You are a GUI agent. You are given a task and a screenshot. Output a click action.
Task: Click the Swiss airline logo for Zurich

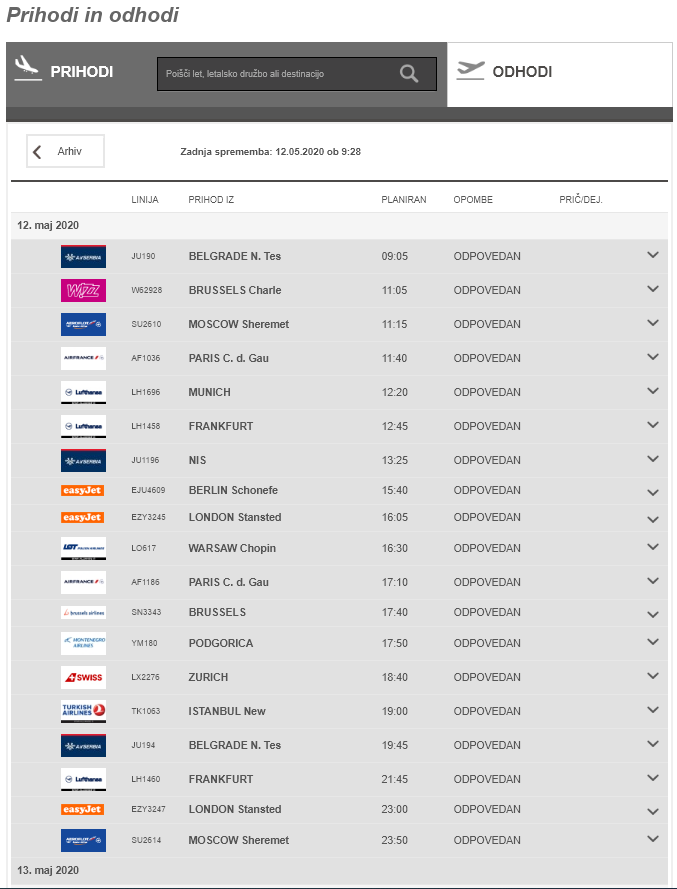point(83,677)
